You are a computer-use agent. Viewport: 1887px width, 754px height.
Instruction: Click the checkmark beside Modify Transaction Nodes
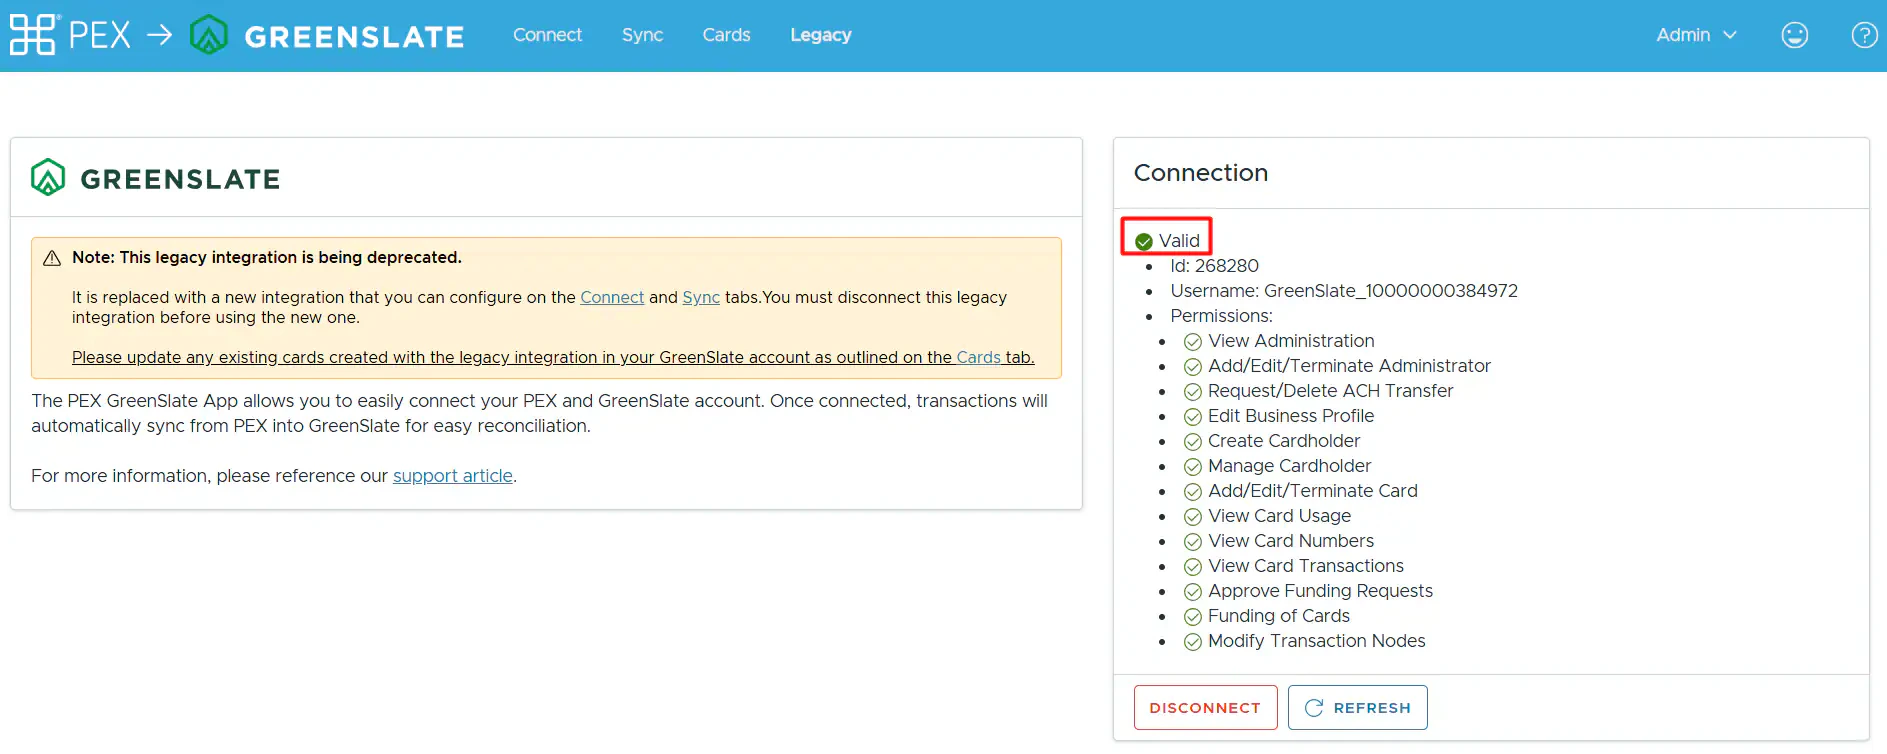pos(1193,642)
